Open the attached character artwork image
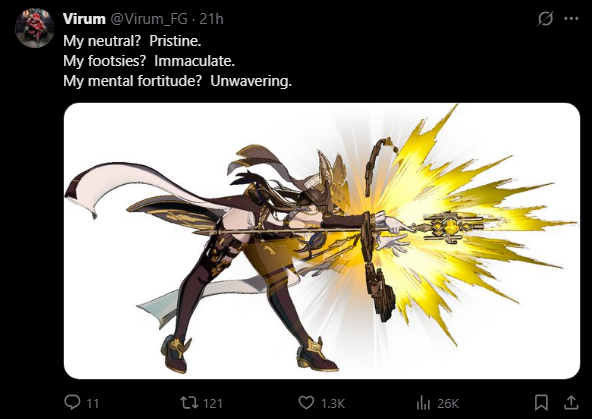The width and height of the screenshot is (592, 419). (x=322, y=241)
